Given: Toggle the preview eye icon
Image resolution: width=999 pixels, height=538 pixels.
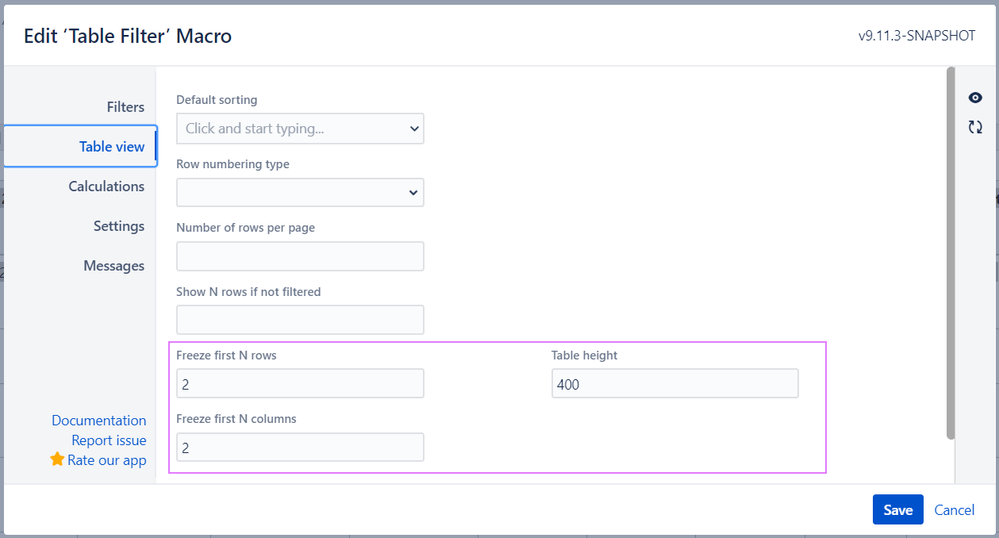Looking at the screenshot, I should pyautogui.click(x=975, y=98).
